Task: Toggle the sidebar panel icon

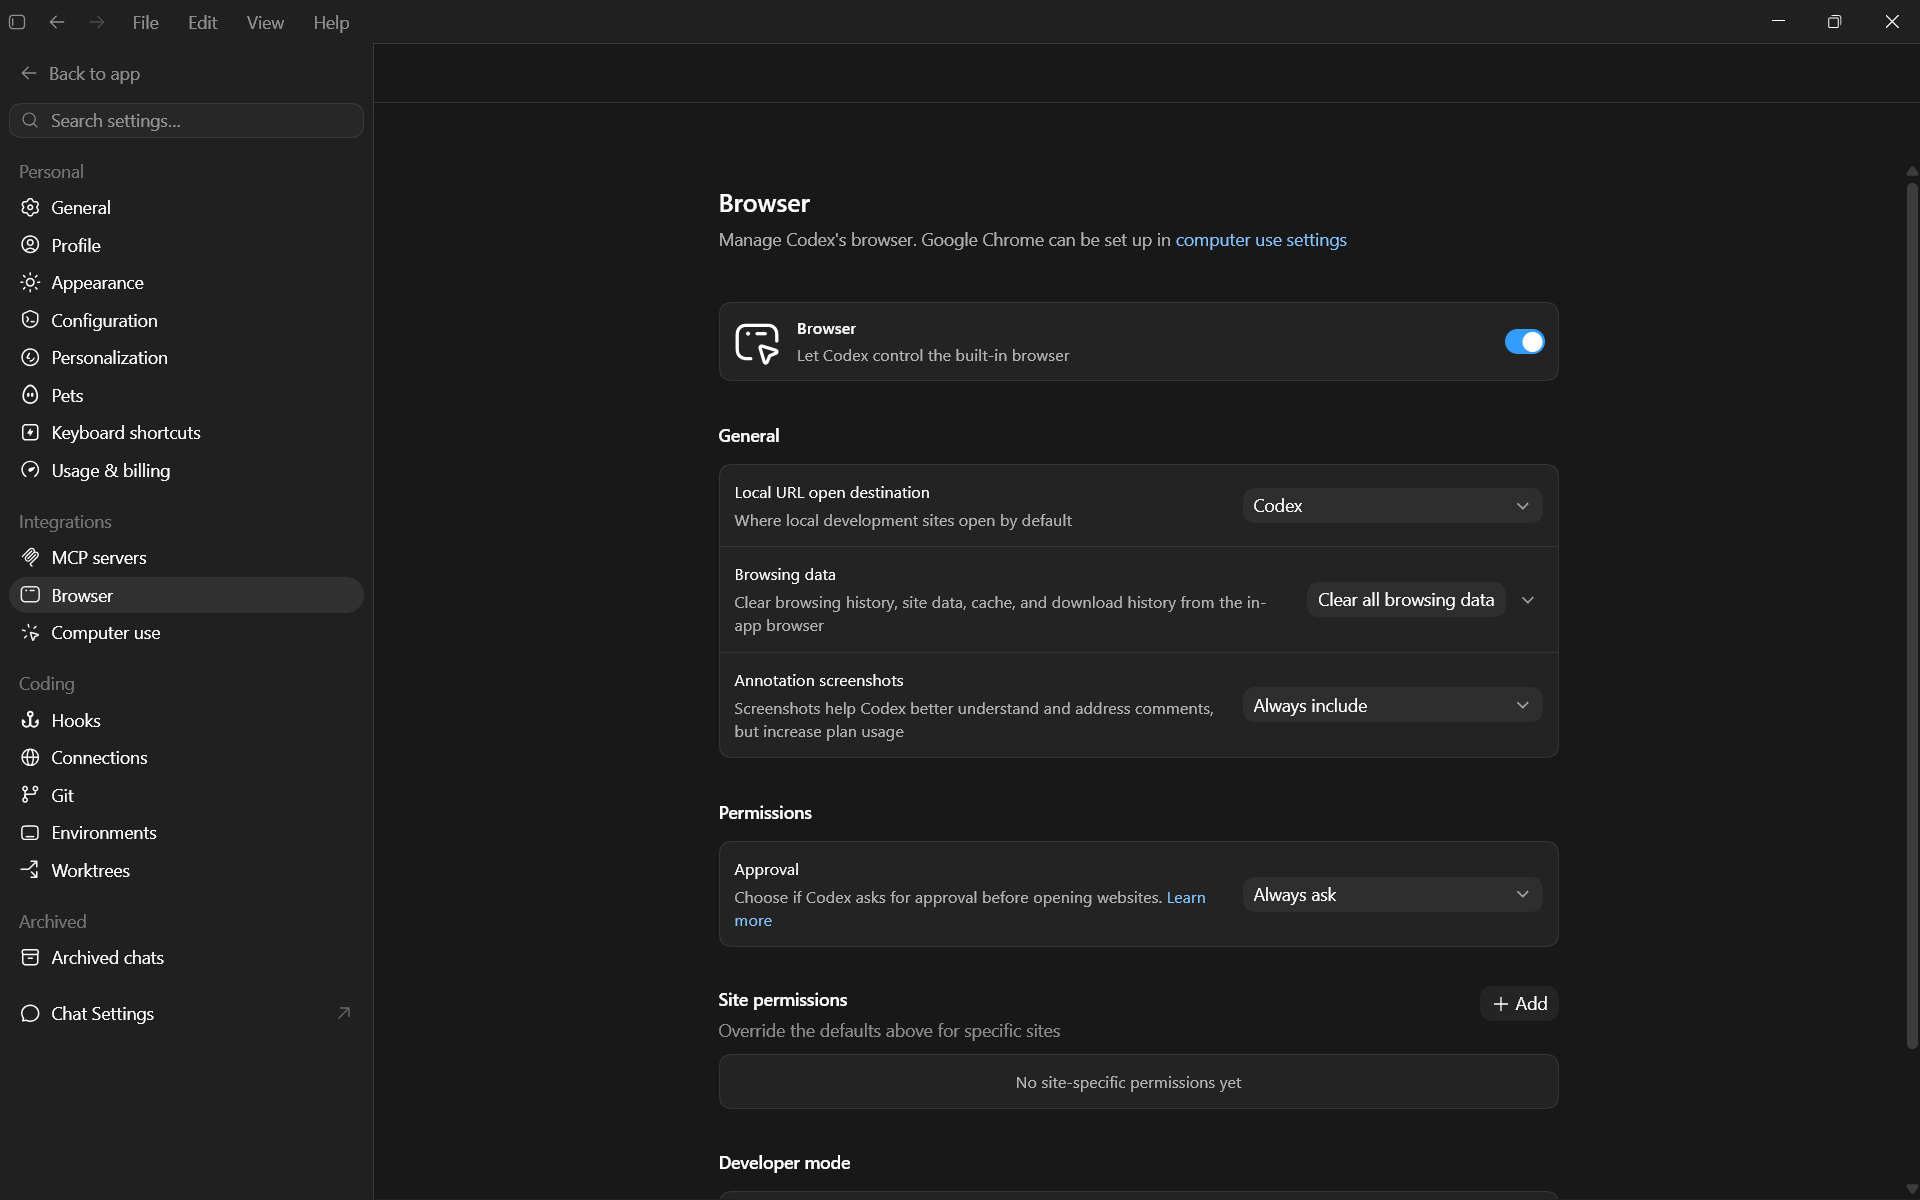Action: click(x=17, y=22)
